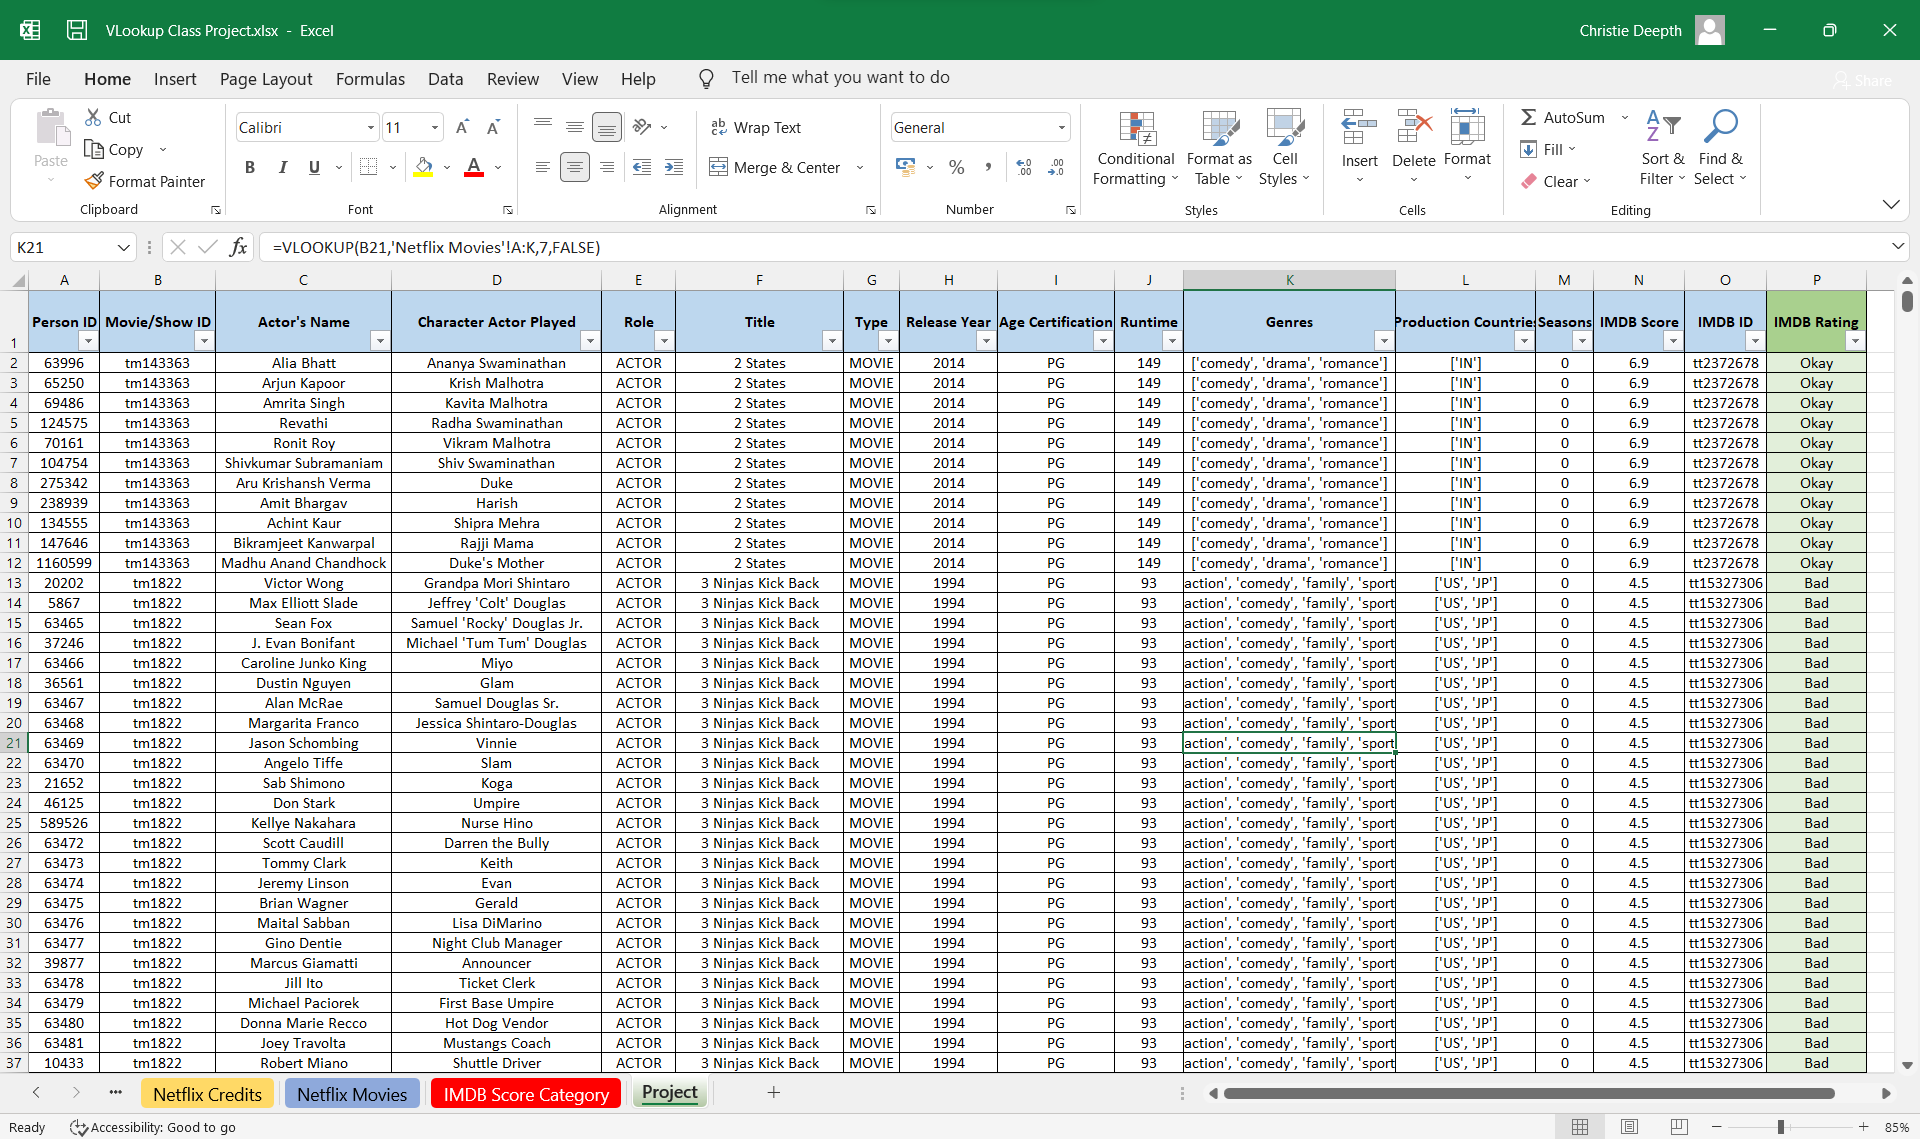The image size is (1920, 1139).
Task: Open Cell Styles gallery
Action: 1285,149
